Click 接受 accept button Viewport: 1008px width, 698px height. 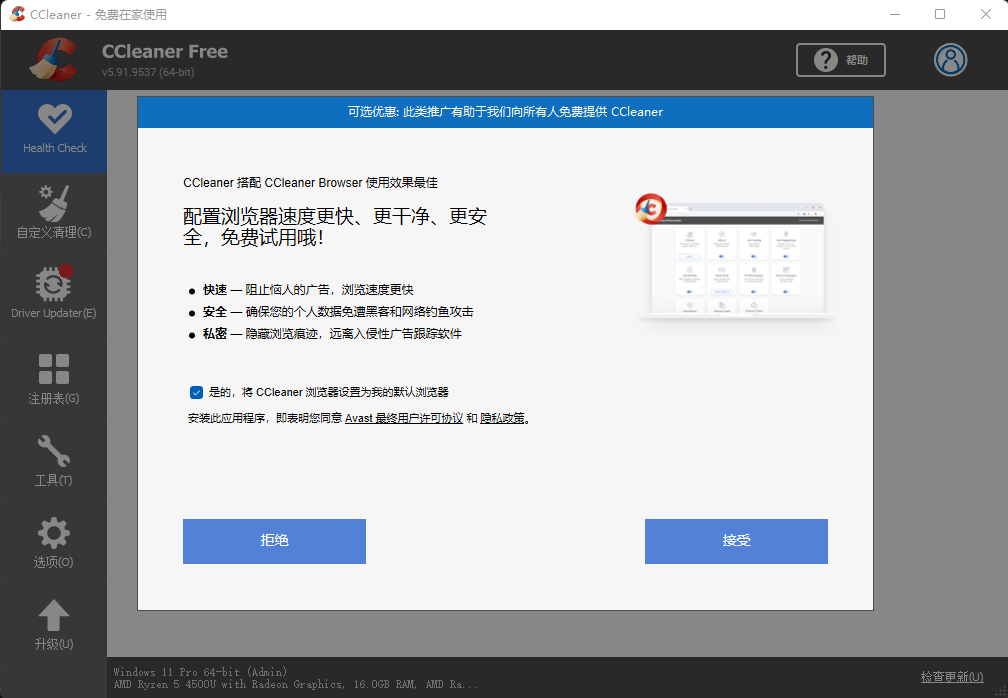pos(736,541)
